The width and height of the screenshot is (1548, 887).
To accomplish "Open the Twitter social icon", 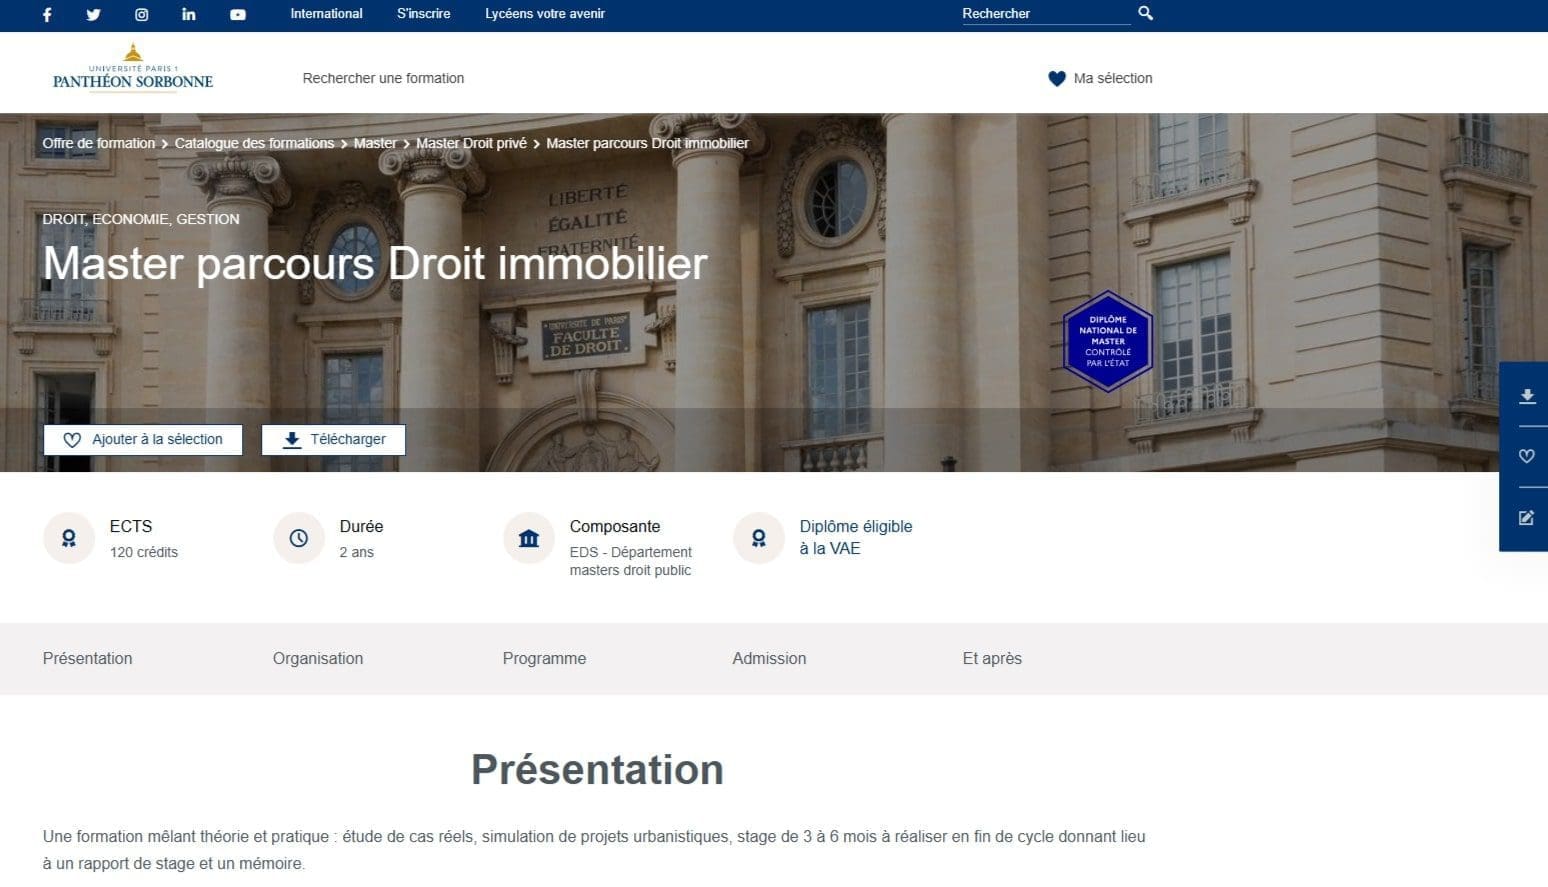I will (x=93, y=14).
